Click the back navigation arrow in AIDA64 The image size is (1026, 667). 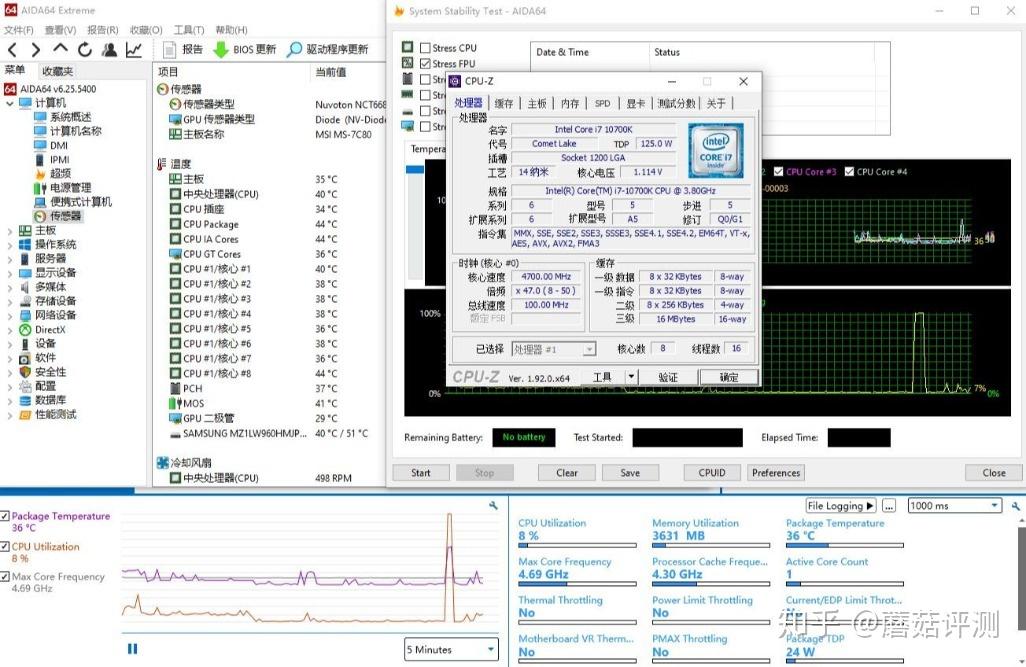pos(13,48)
